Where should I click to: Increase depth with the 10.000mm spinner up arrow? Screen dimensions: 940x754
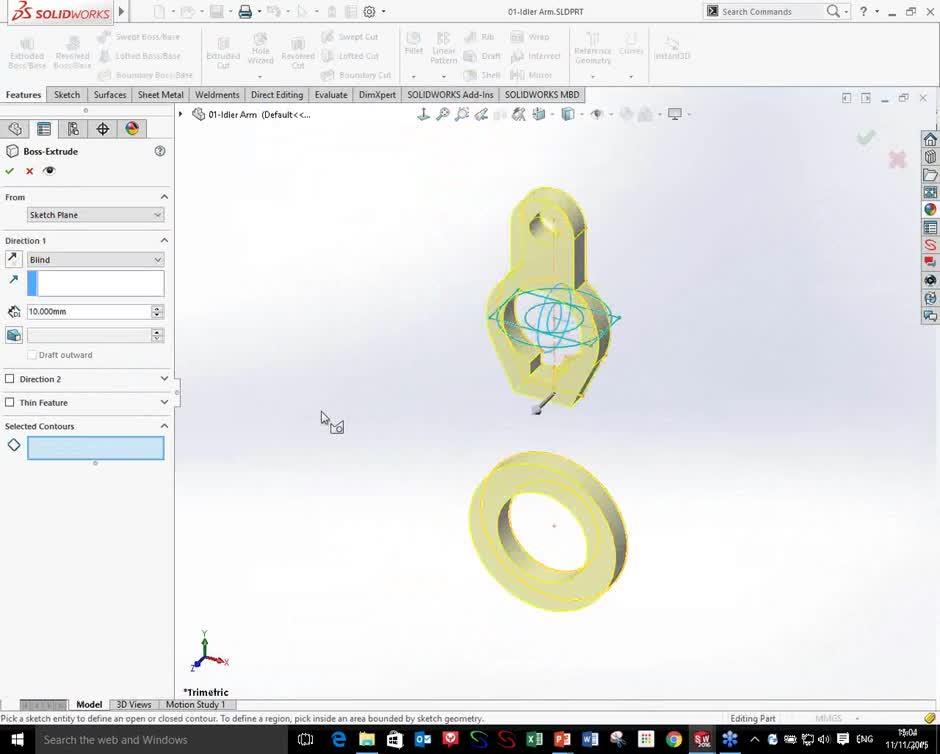click(157, 307)
